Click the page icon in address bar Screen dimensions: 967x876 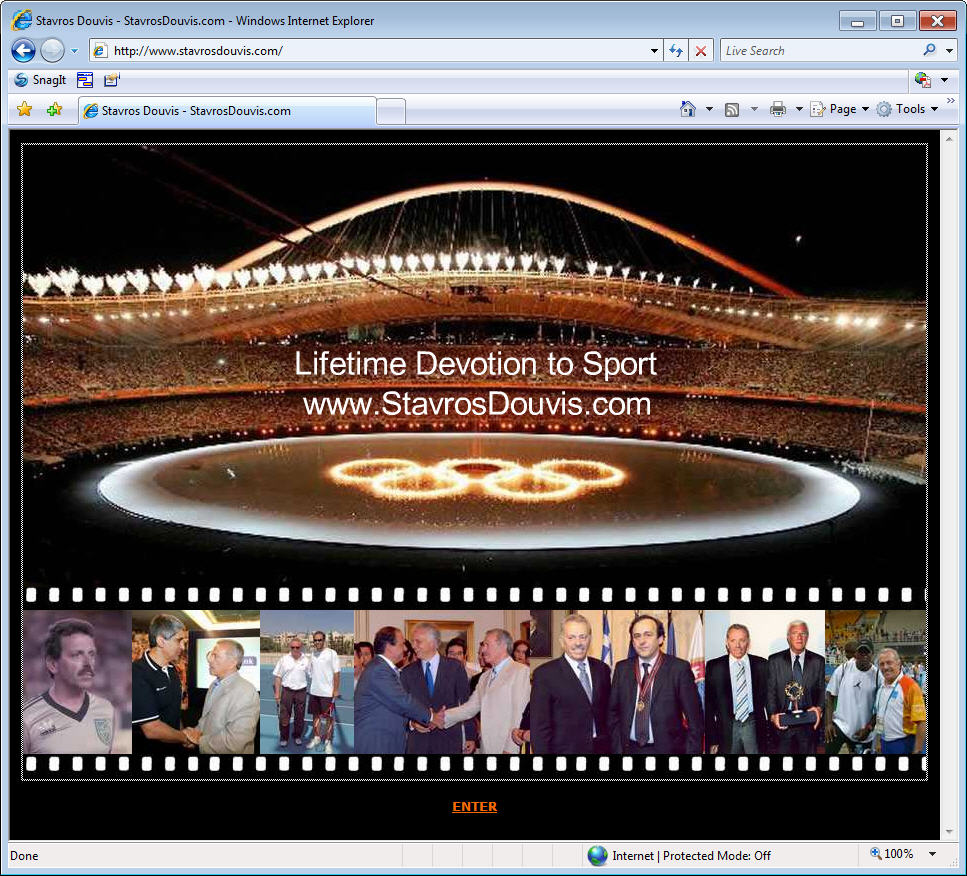[x=100, y=51]
